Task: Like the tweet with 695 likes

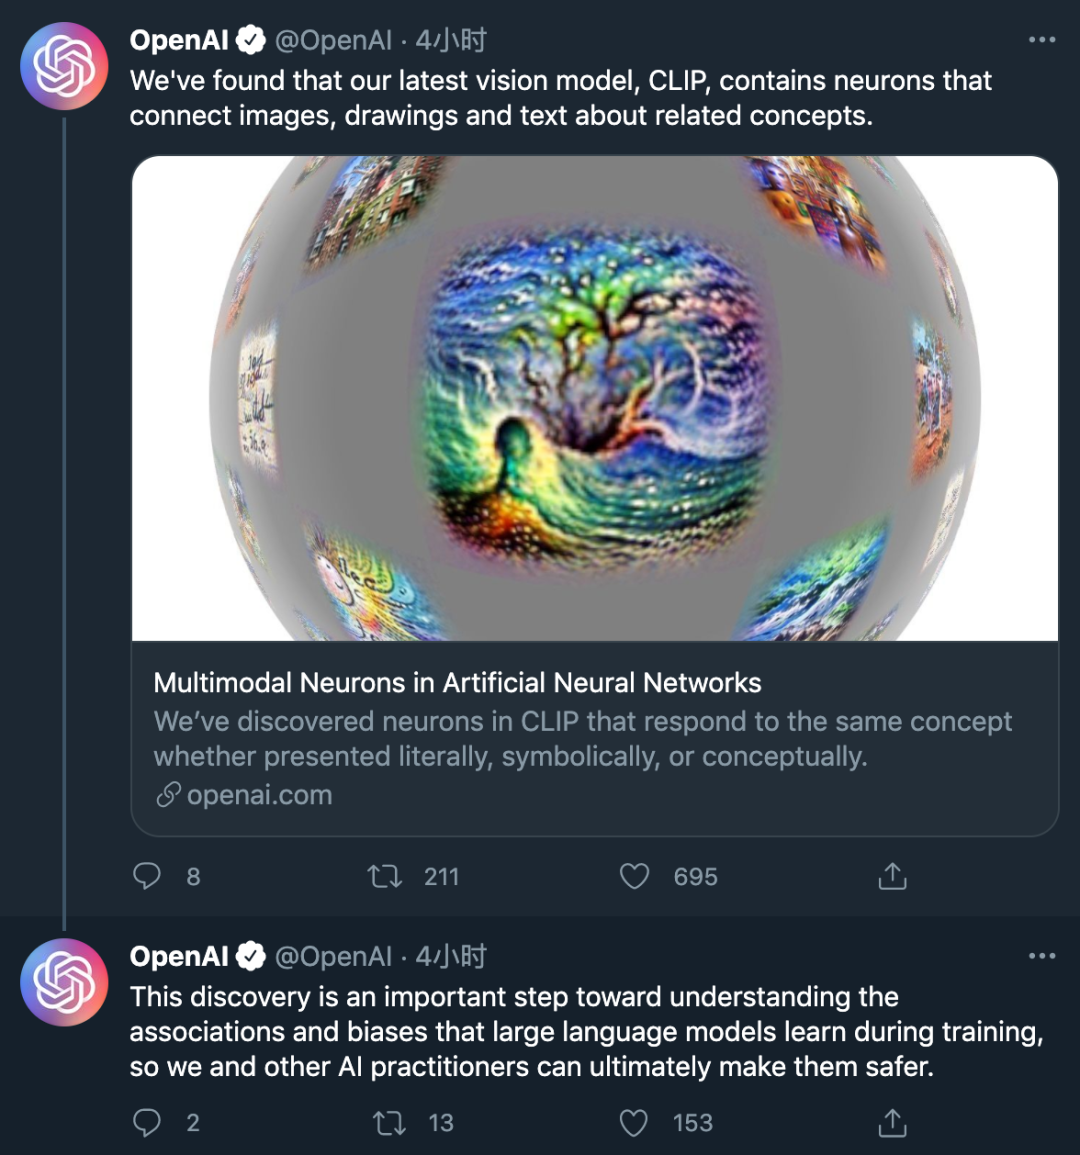Action: click(635, 877)
